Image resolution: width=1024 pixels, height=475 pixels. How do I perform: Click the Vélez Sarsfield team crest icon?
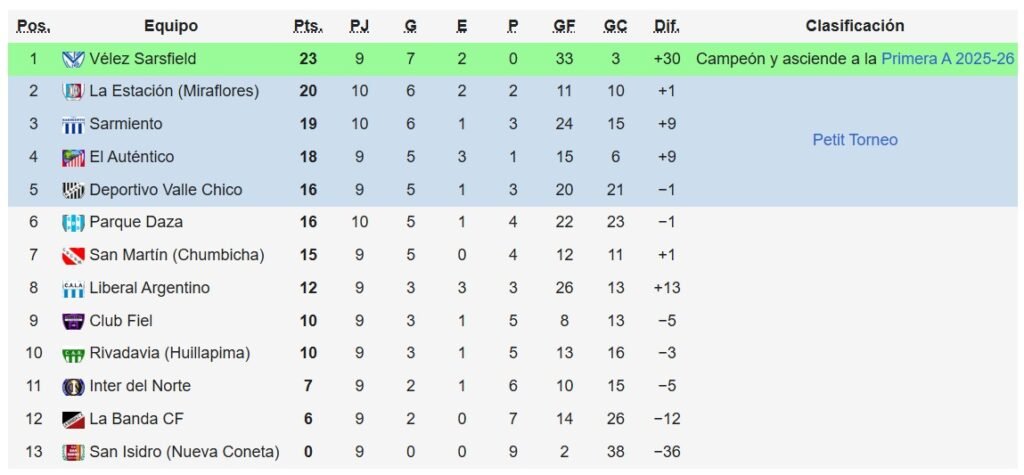pos(73,59)
